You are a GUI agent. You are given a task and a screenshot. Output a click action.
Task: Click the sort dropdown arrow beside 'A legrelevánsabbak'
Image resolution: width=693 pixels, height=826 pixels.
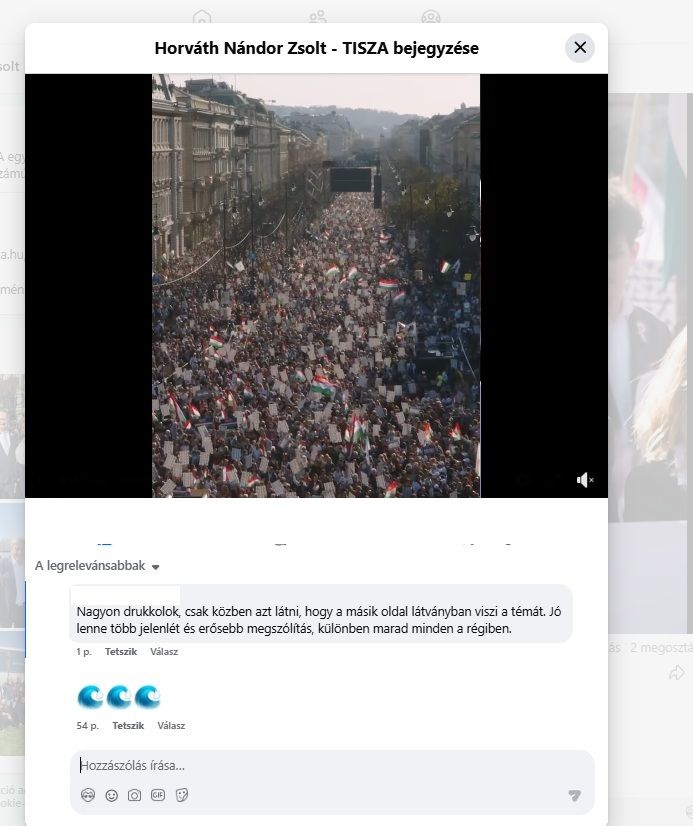point(155,567)
